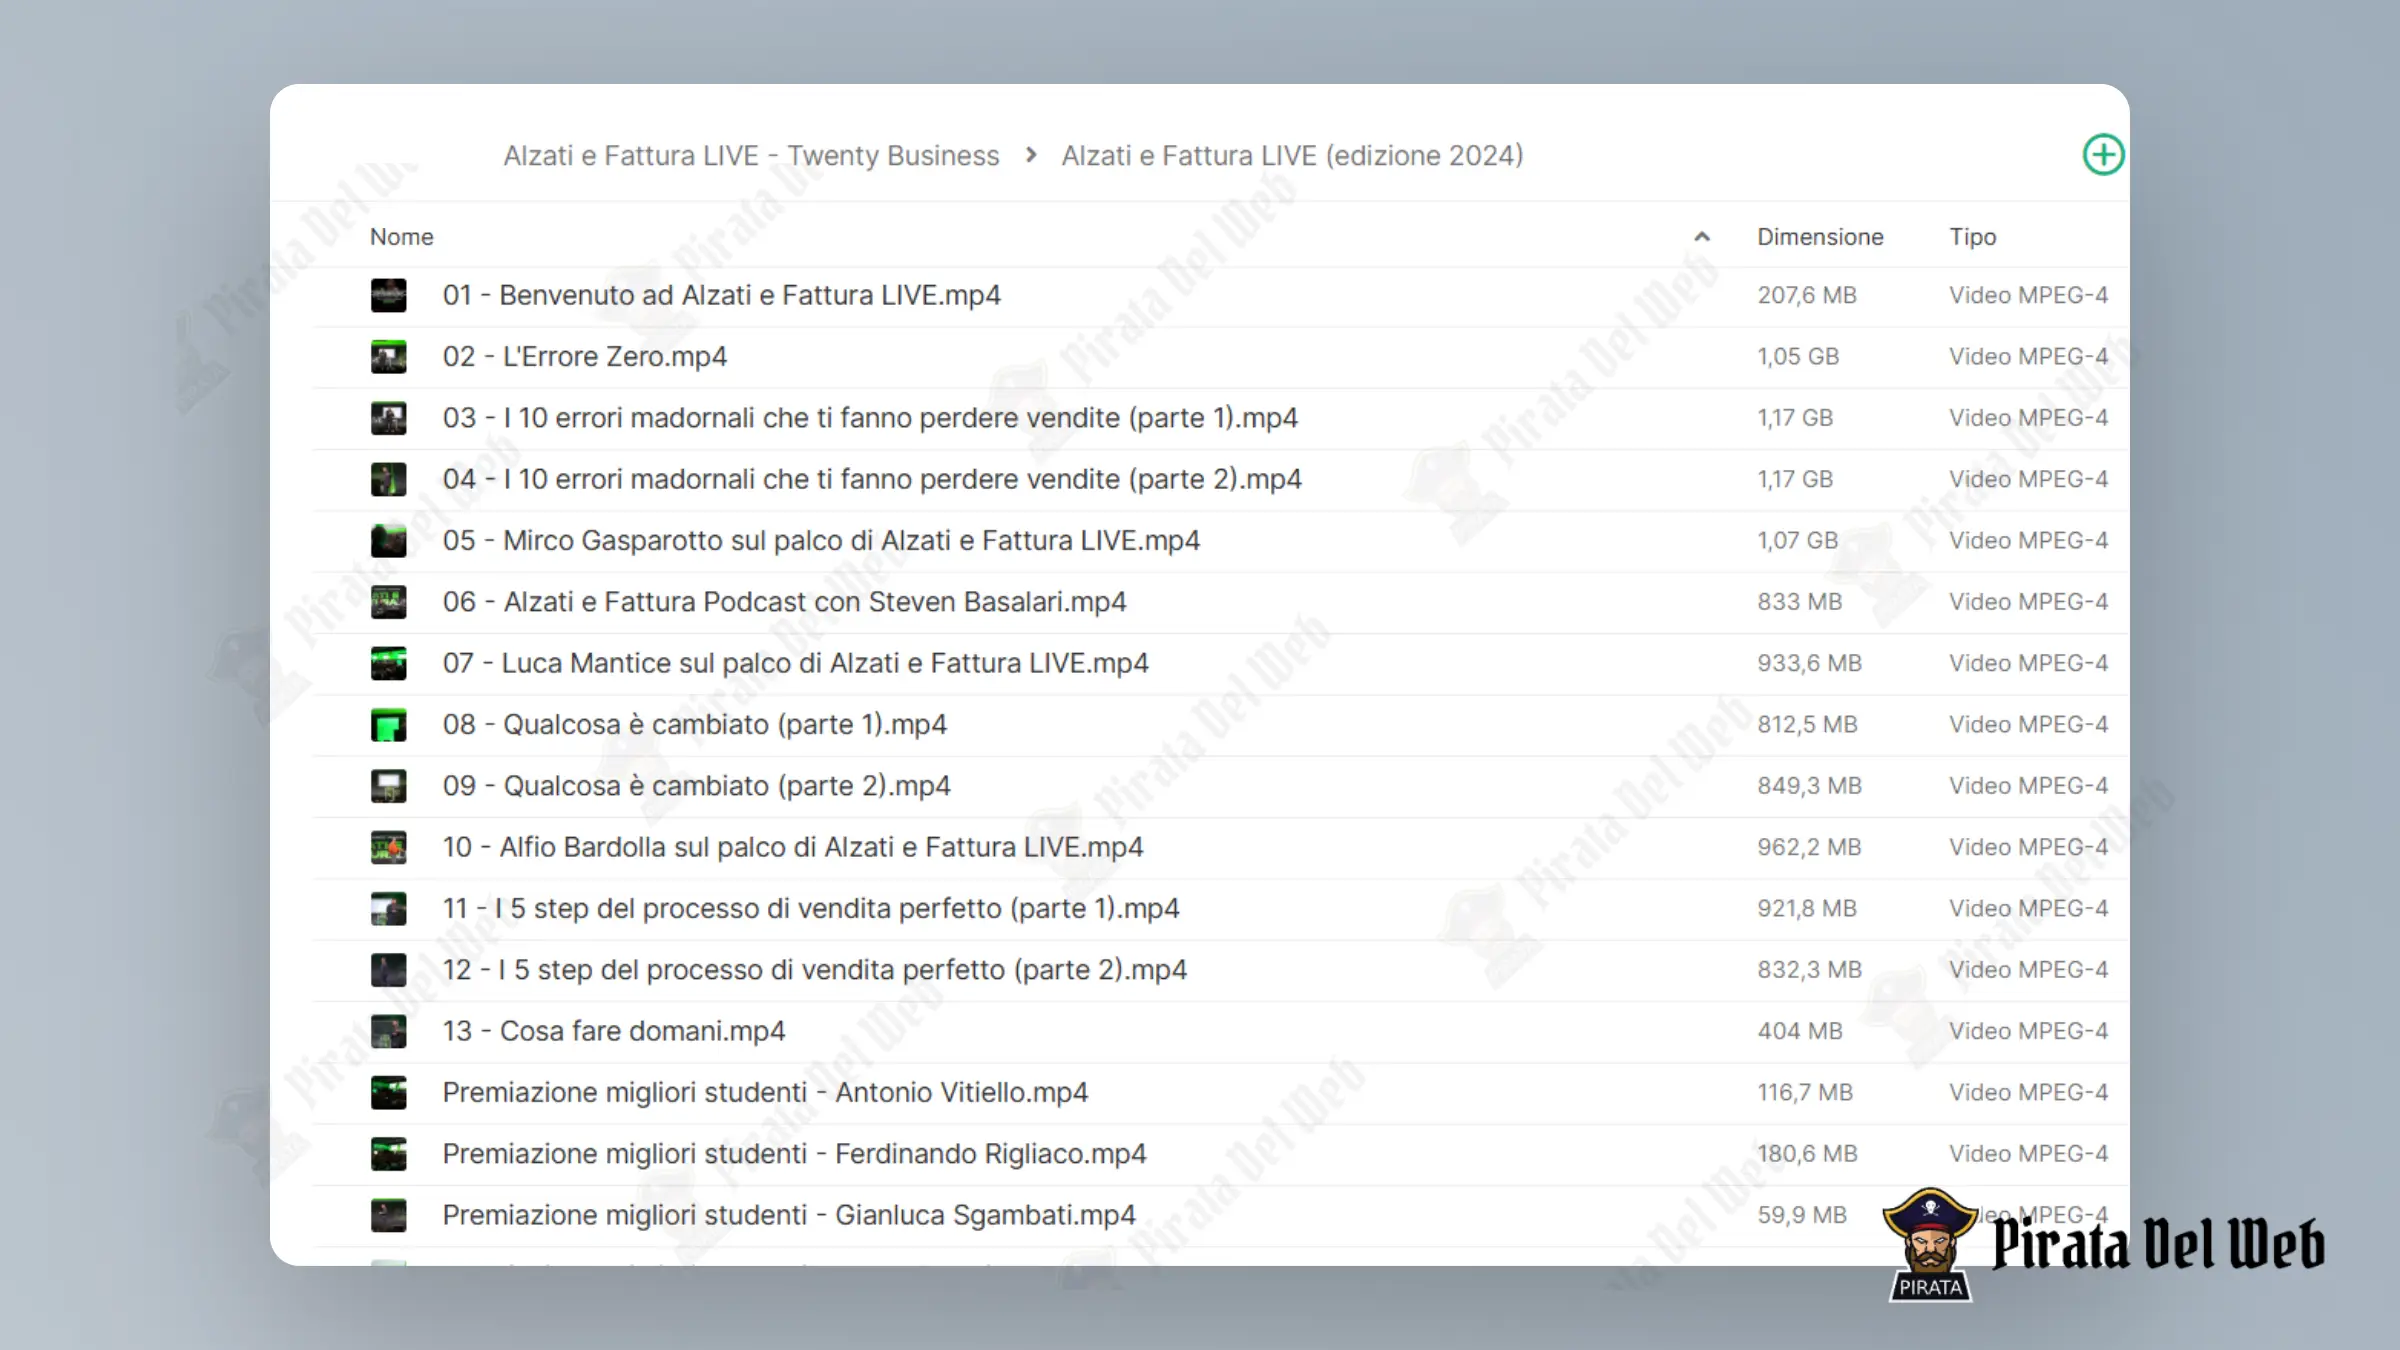Open the Alzati e Fattura LIVE (edizione 2024) breadcrumb

pos(1292,156)
